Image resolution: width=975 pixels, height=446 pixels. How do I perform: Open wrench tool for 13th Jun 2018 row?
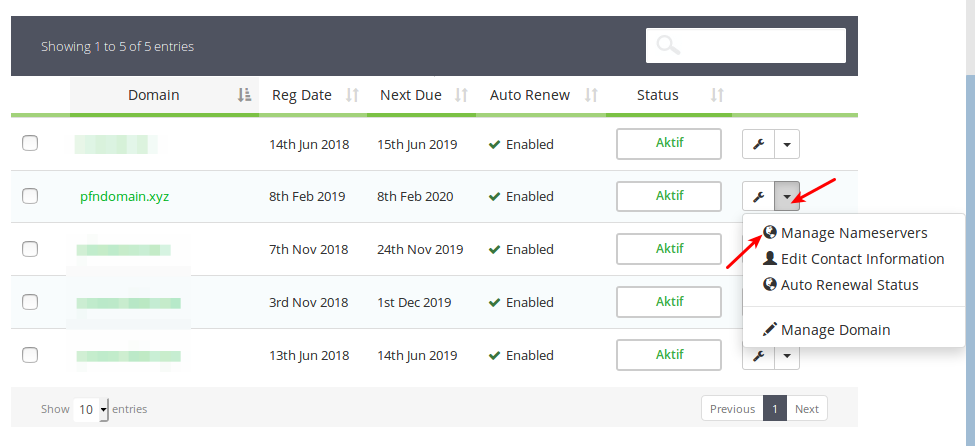coord(759,356)
